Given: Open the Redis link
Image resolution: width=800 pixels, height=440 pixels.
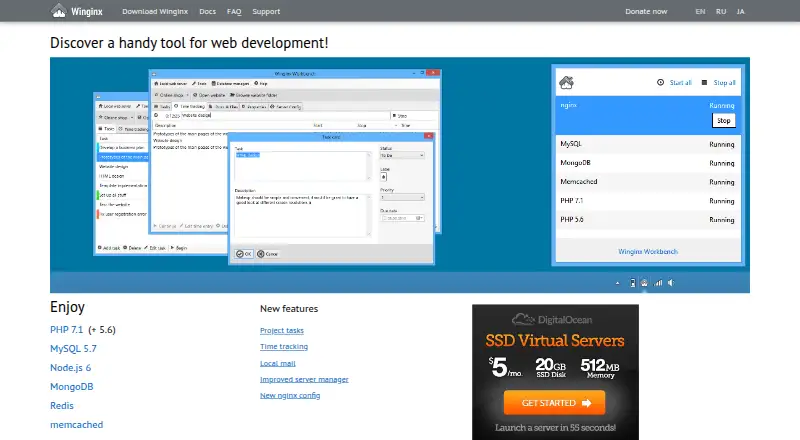Looking at the screenshot, I should (62, 405).
